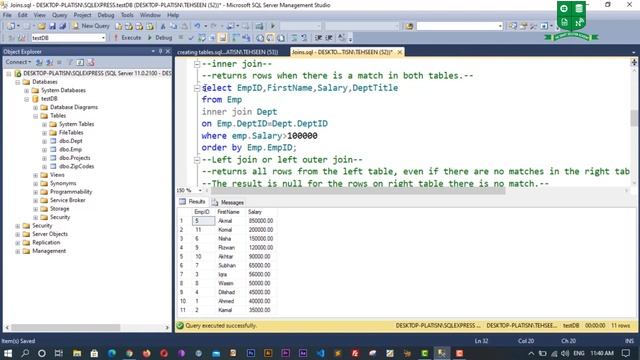Click the editor vertical scrollbar

click(x=634, y=118)
